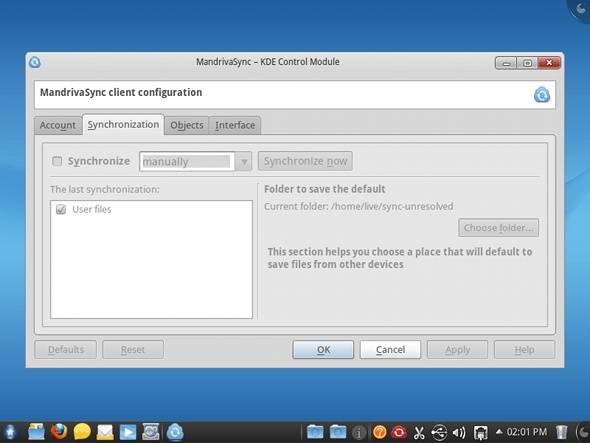
Task: Click the Defaults button
Action: [66, 350]
